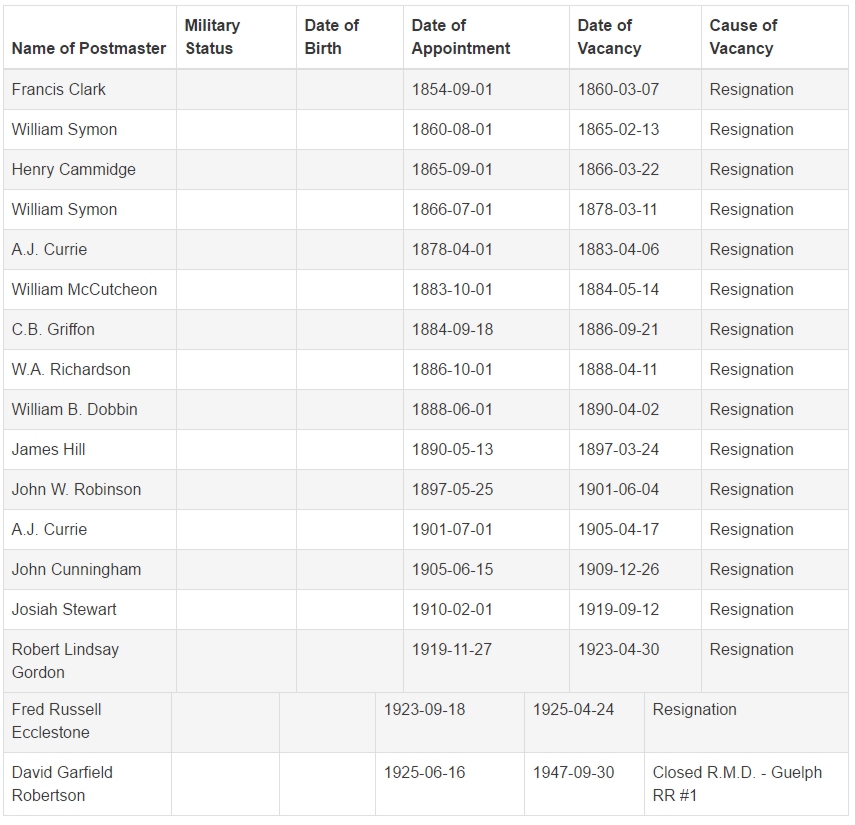Select the C.B. Griffon name cell

pyautogui.click(x=53, y=329)
